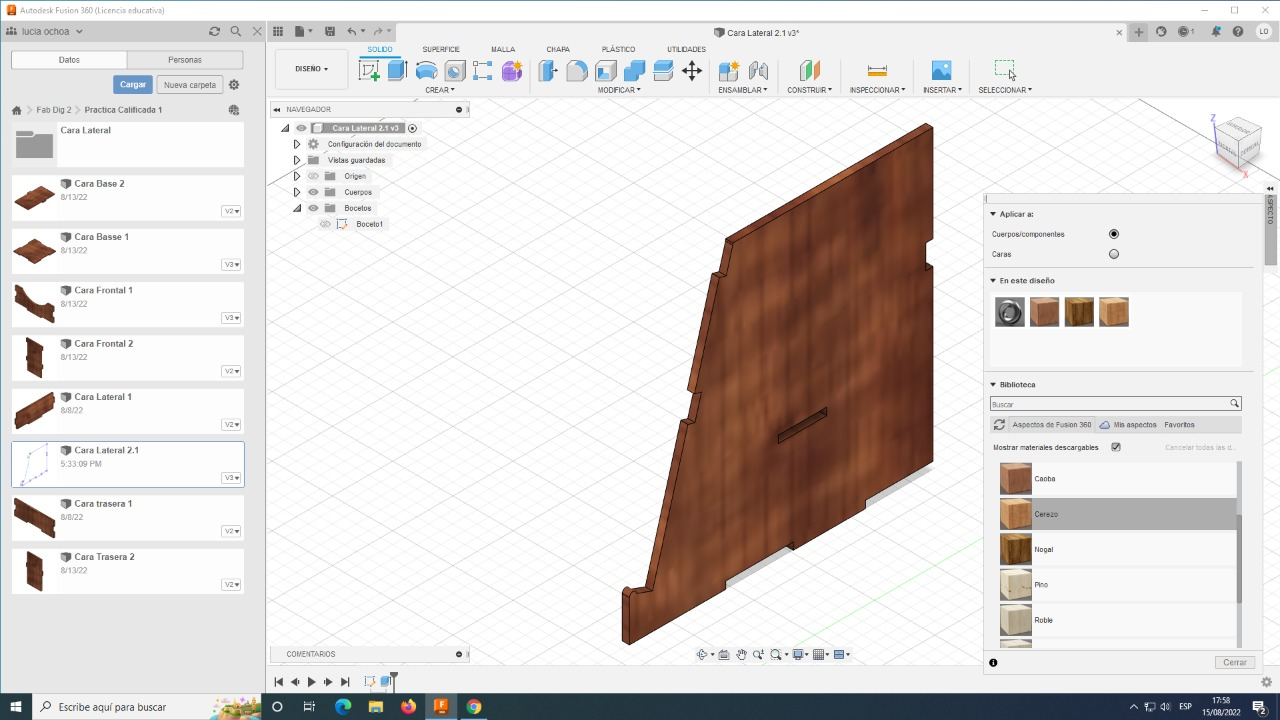The image size is (1280, 720).
Task: Expand Vistas guardadas node
Action: (x=297, y=160)
